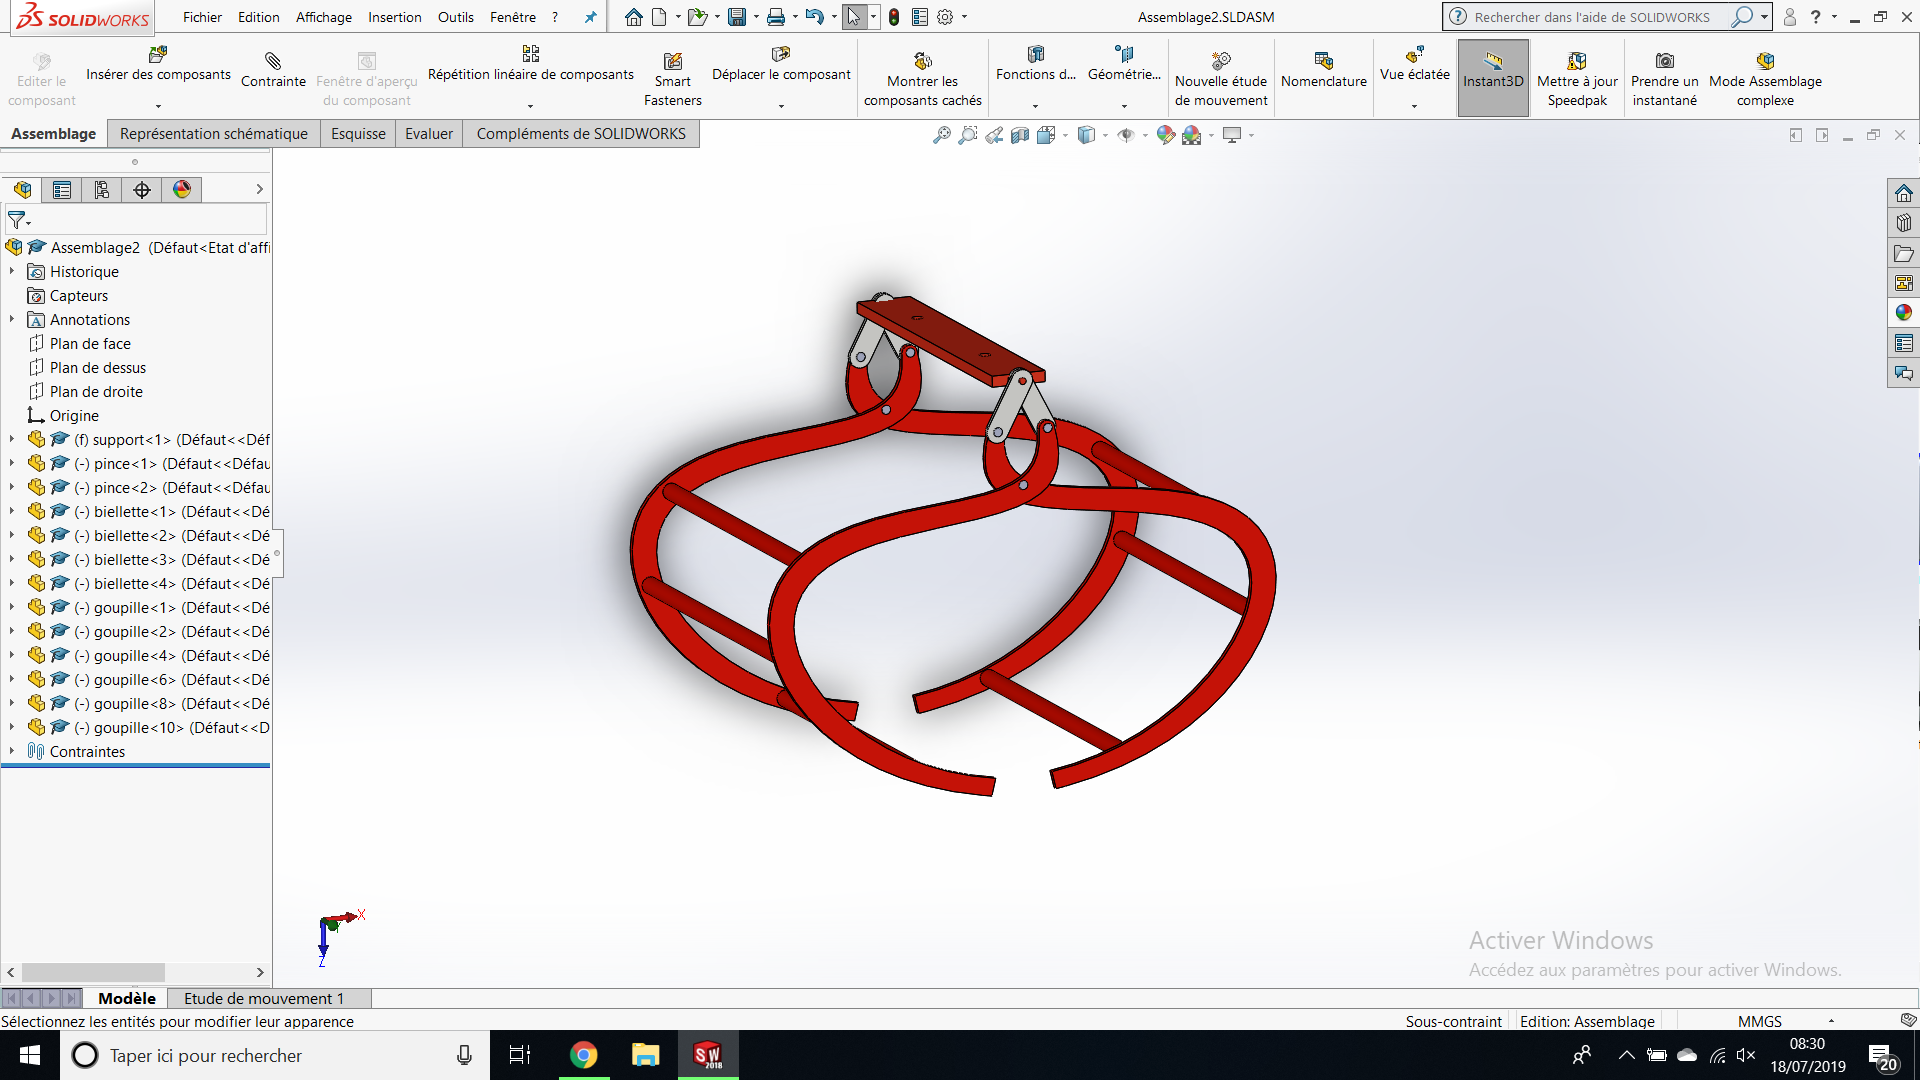Expand the Contraintes folder in tree
The width and height of the screenshot is (1920, 1080).
12,751
